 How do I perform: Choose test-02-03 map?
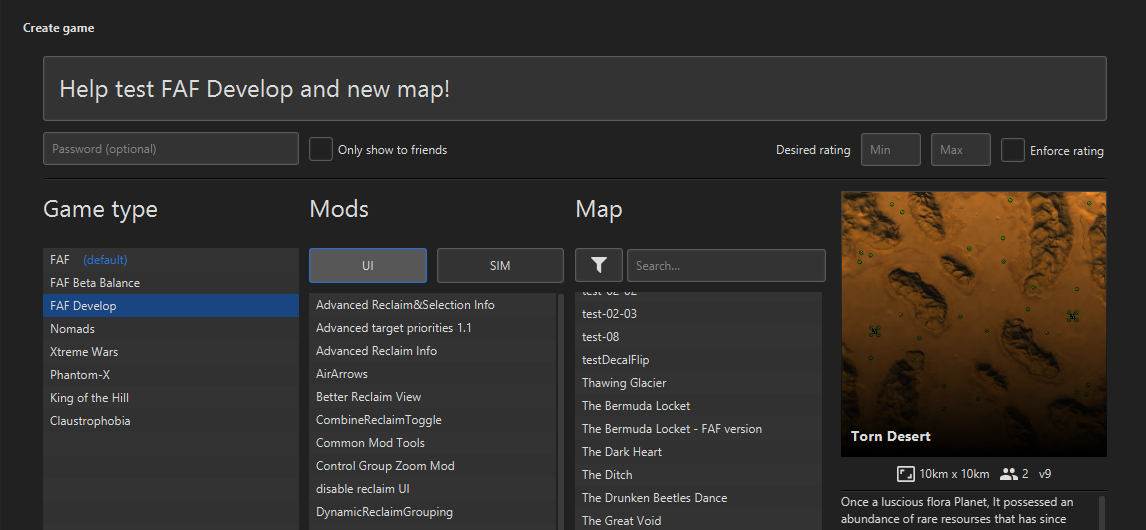[x=699, y=314]
